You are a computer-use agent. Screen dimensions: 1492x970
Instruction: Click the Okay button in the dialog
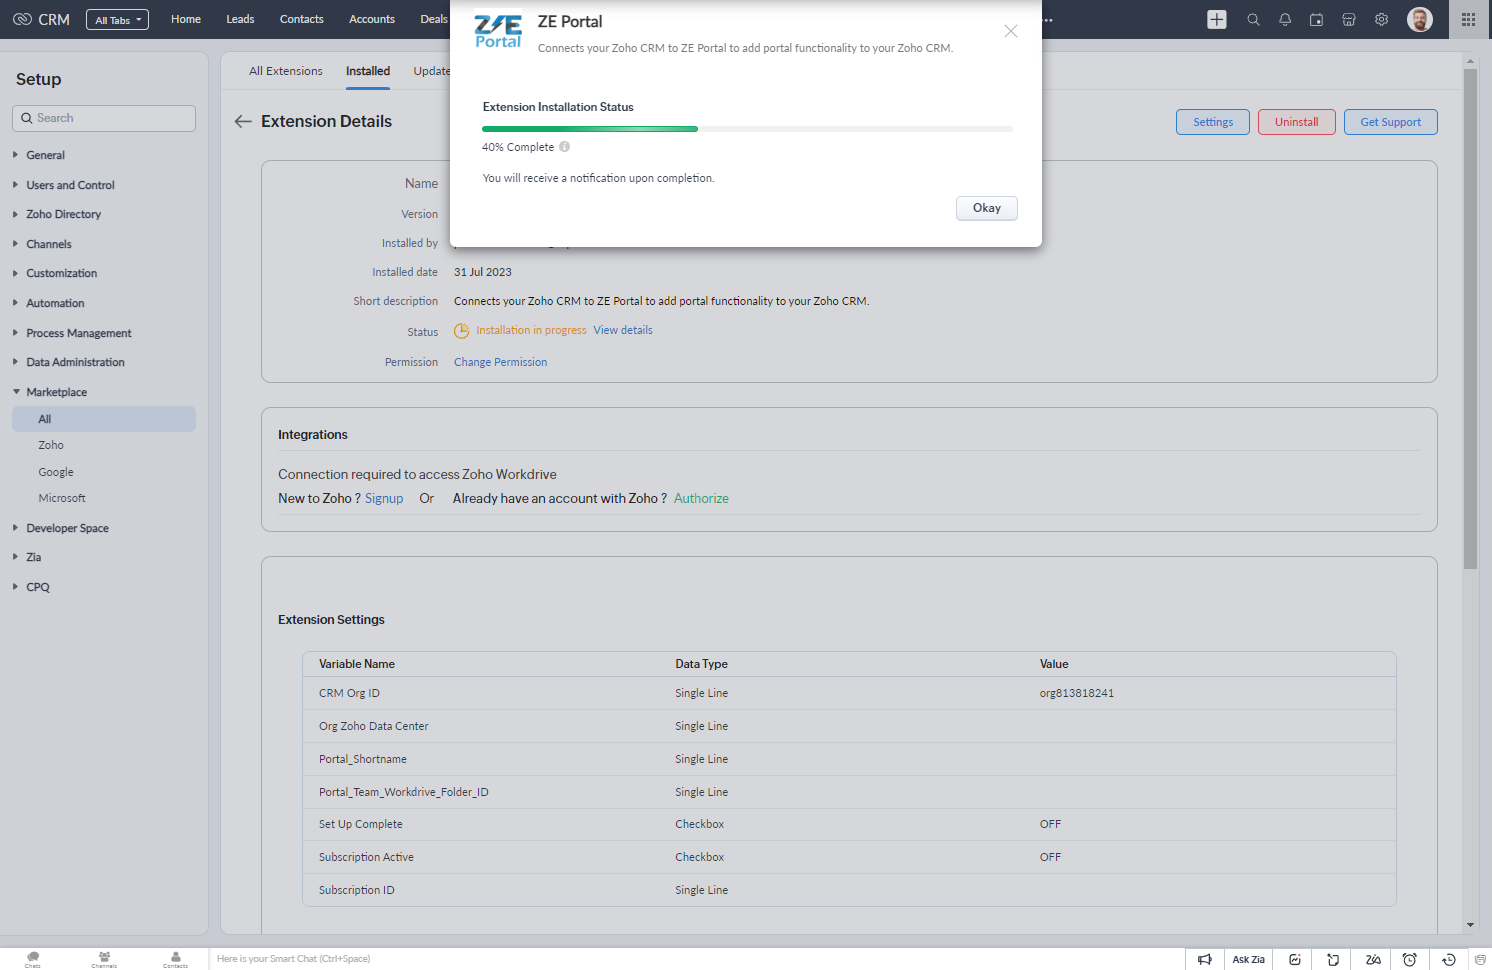(987, 208)
